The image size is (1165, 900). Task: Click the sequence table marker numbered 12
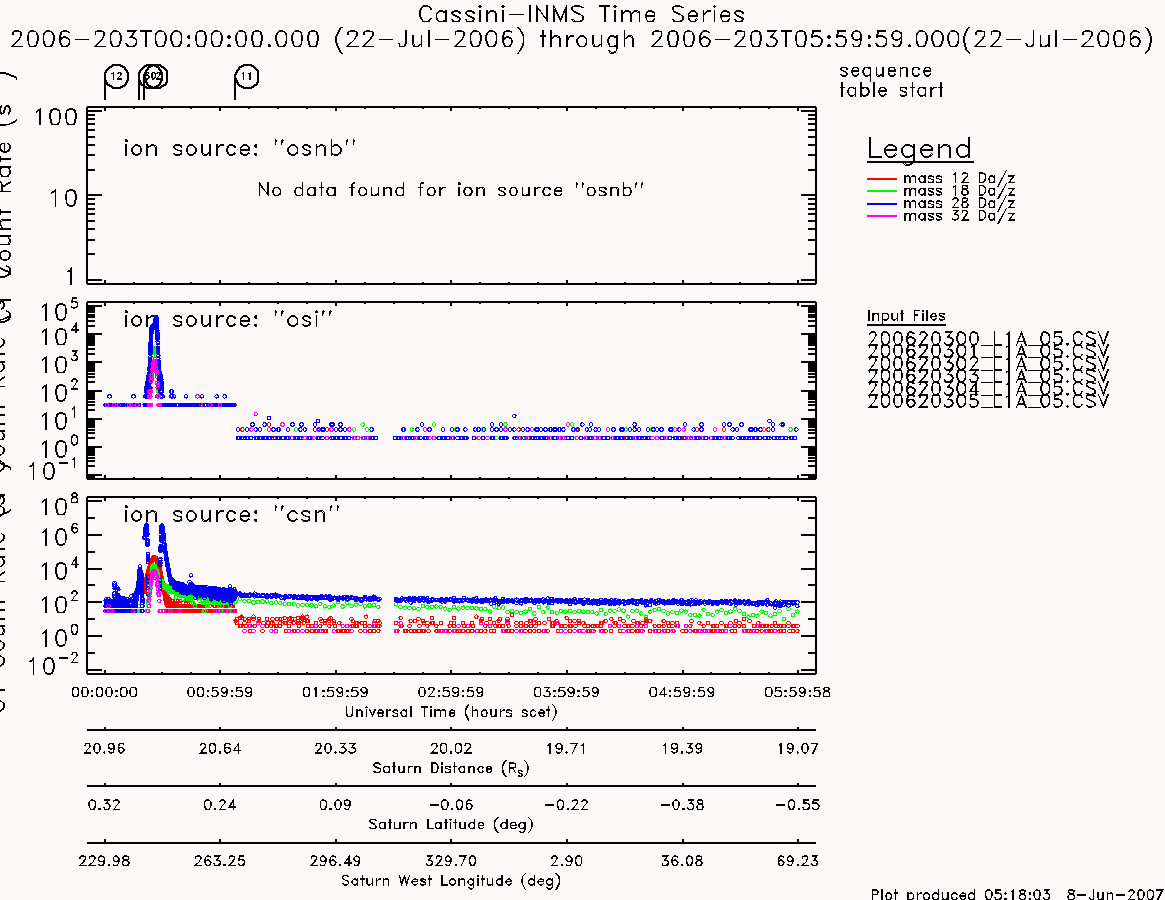tap(117, 77)
